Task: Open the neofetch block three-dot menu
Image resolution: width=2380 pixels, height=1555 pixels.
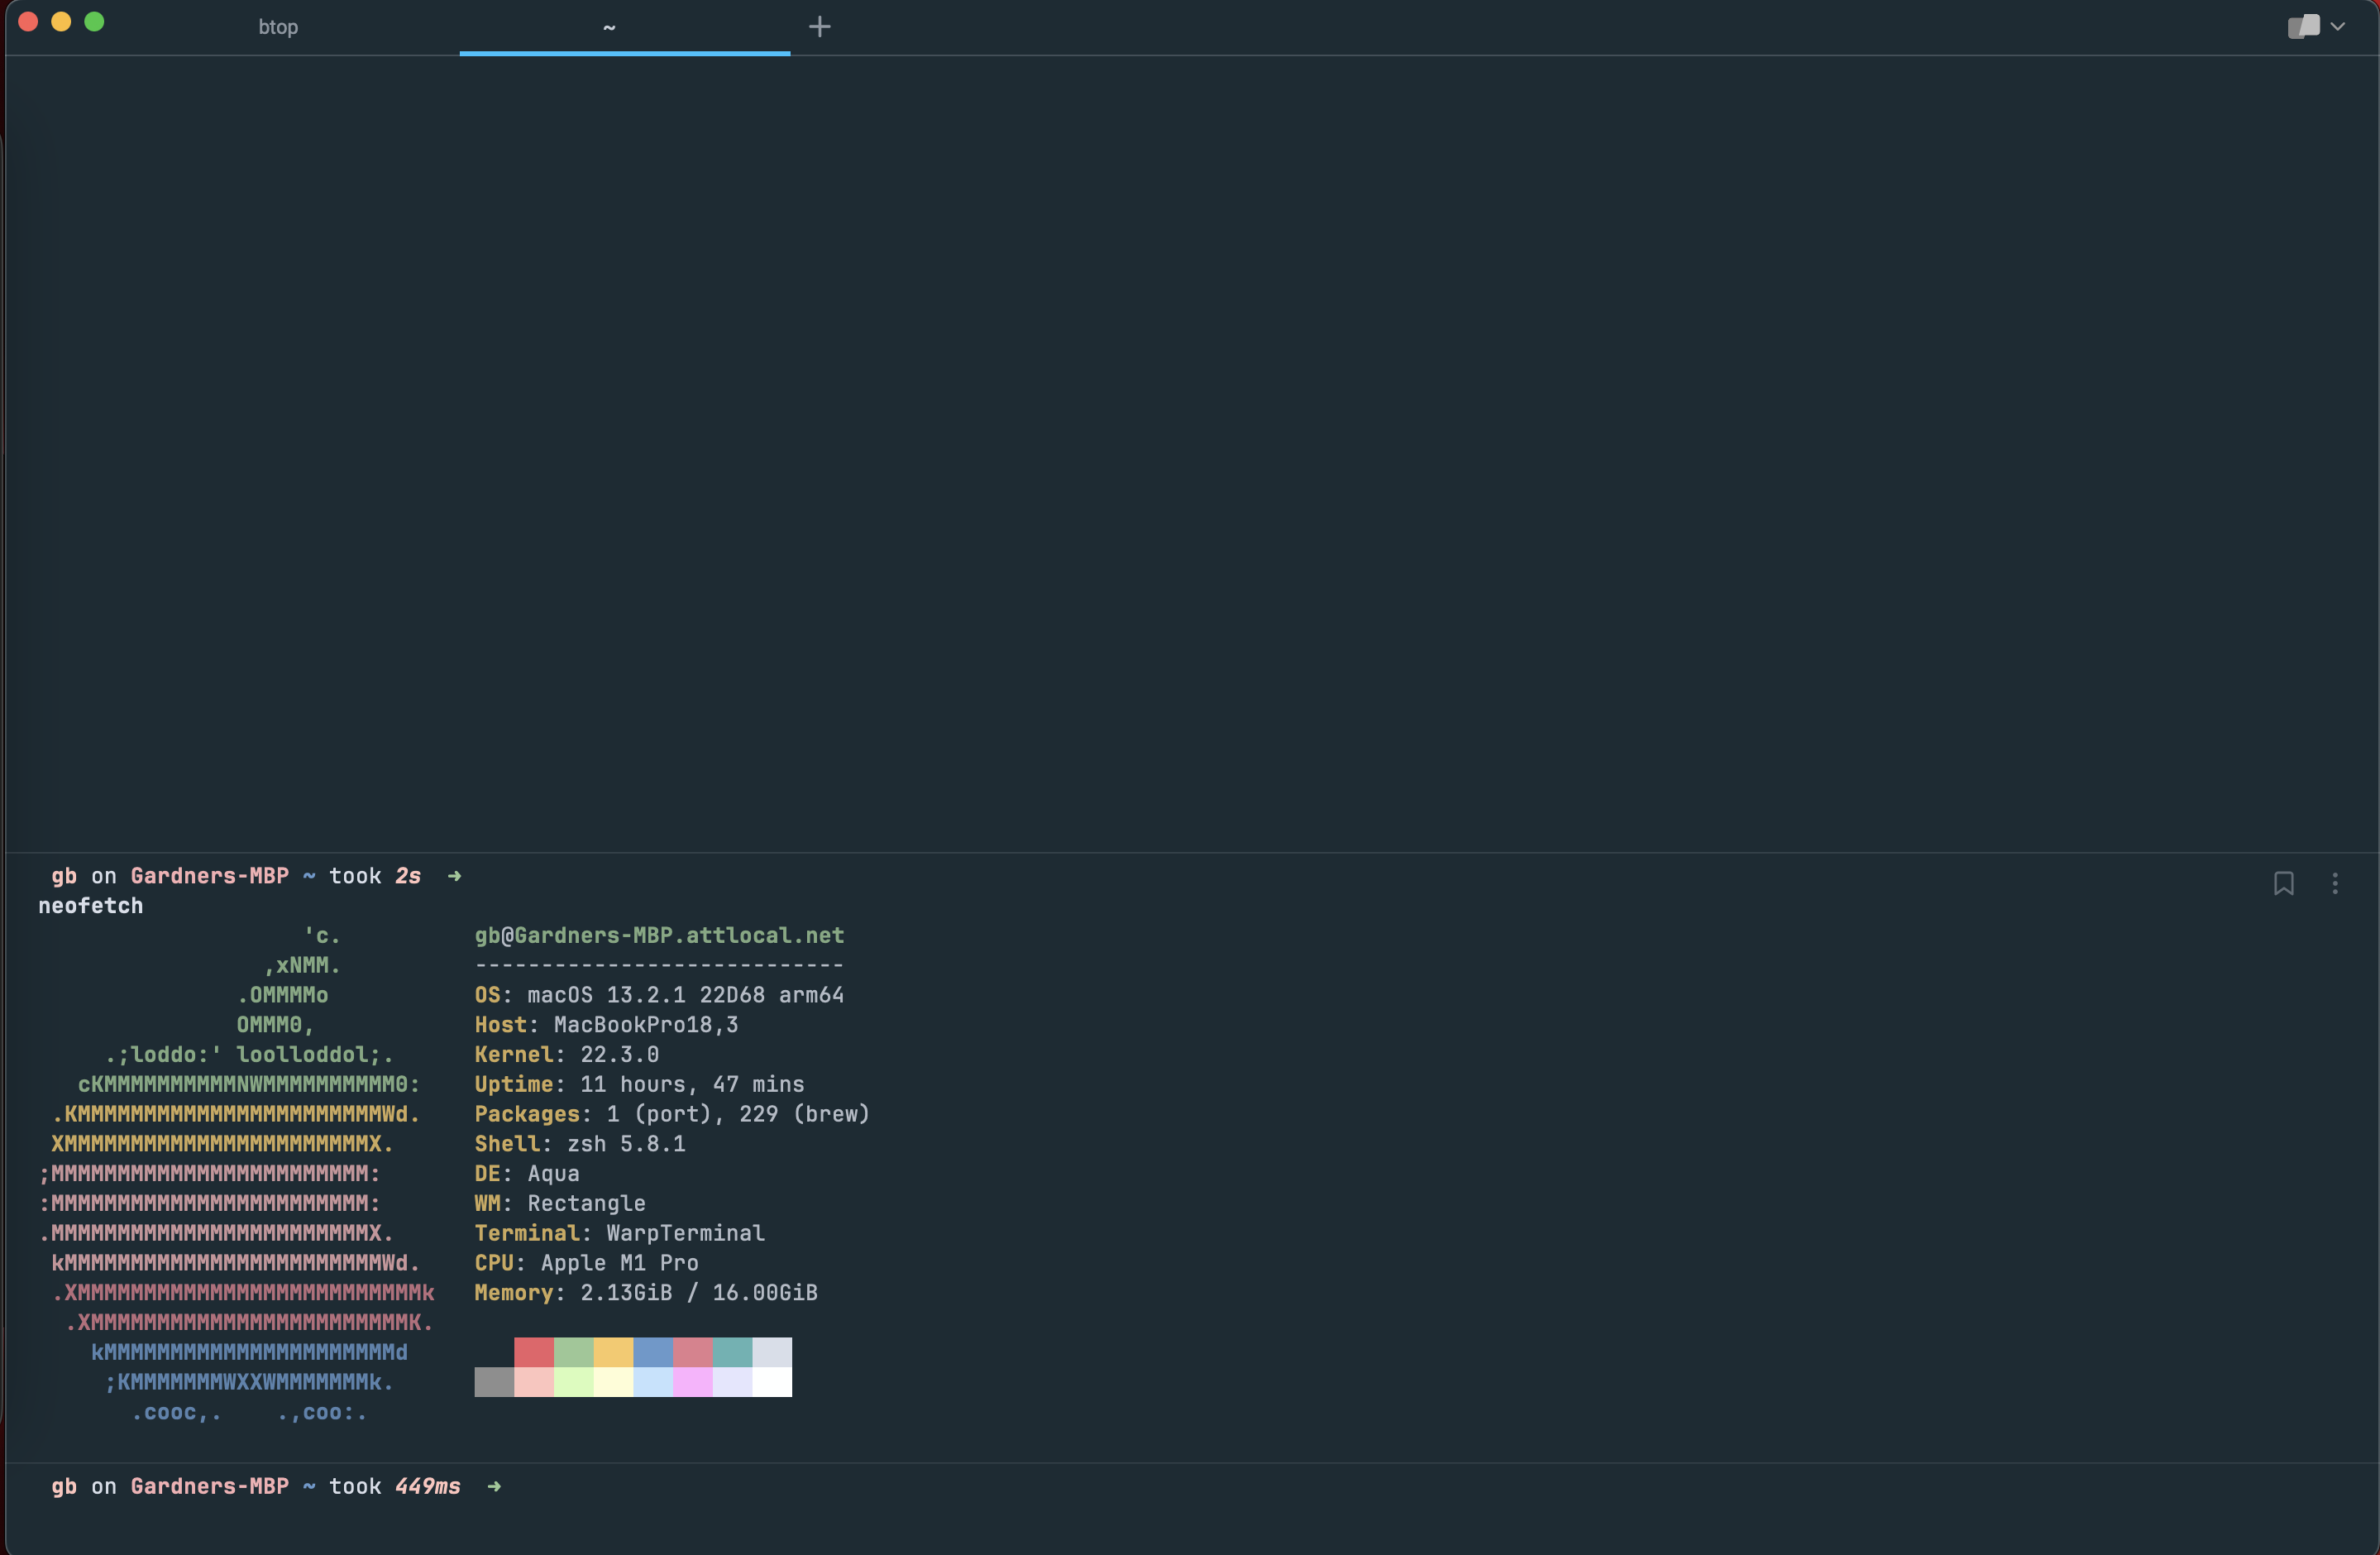Action: pyautogui.click(x=2335, y=883)
